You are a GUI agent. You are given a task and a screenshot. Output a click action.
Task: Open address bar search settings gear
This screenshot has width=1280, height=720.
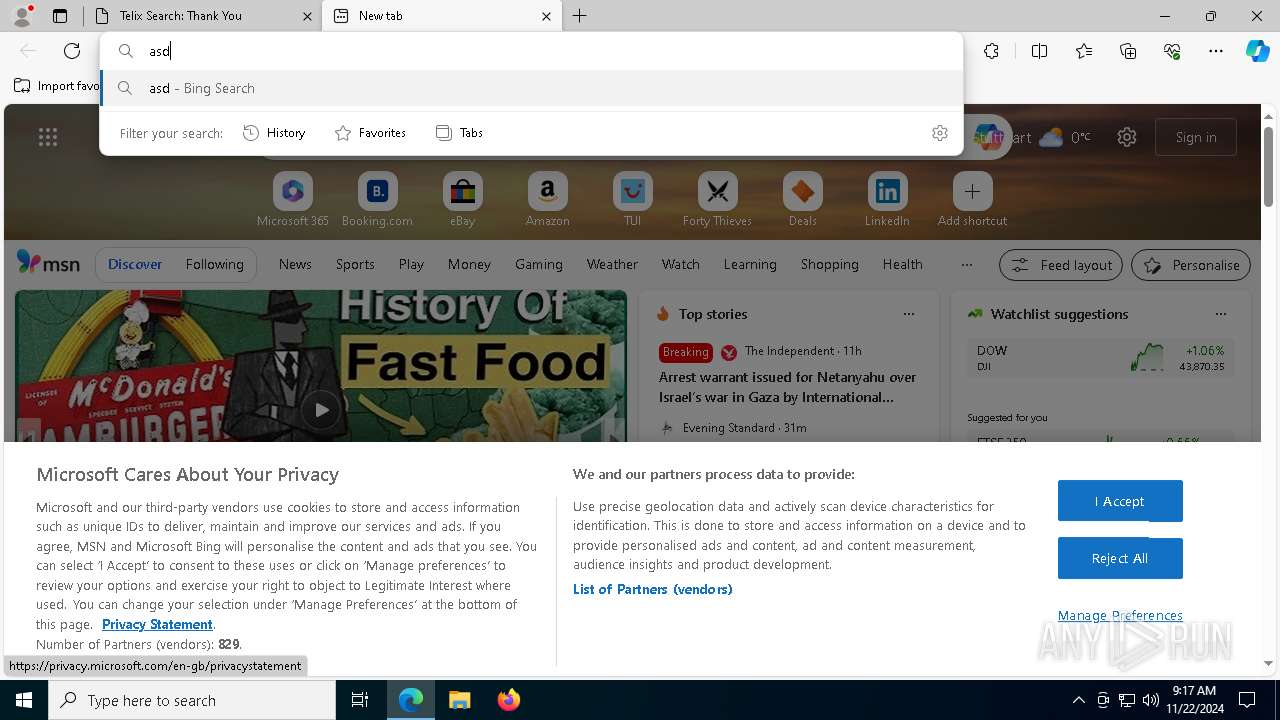(x=940, y=133)
